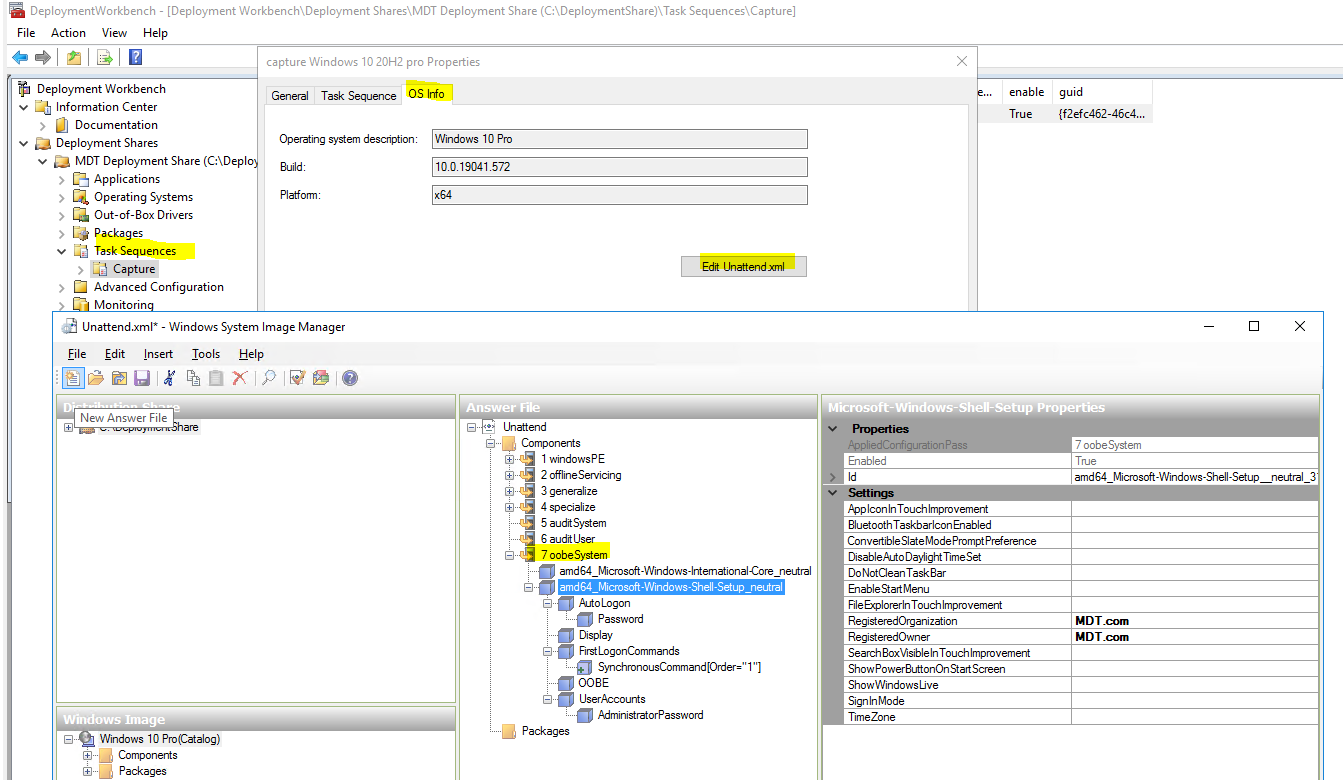Collapse the 7 oobeSystem node
Screen dimensions: 1343x780
pyautogui.click(x=509, y=555)
